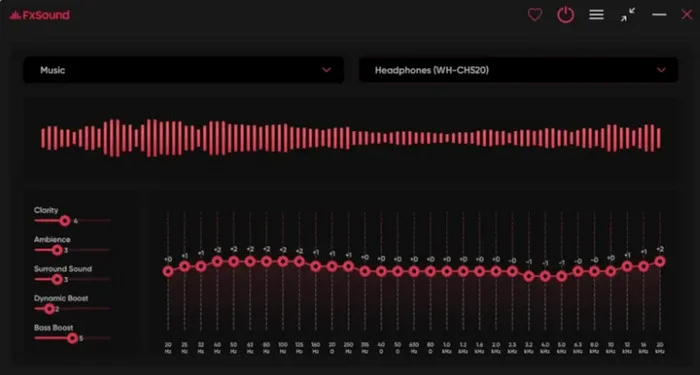Select the 20 kHz EQ band handle
The width and height of the screenshot is (700, 375).
tap(660, 262)
